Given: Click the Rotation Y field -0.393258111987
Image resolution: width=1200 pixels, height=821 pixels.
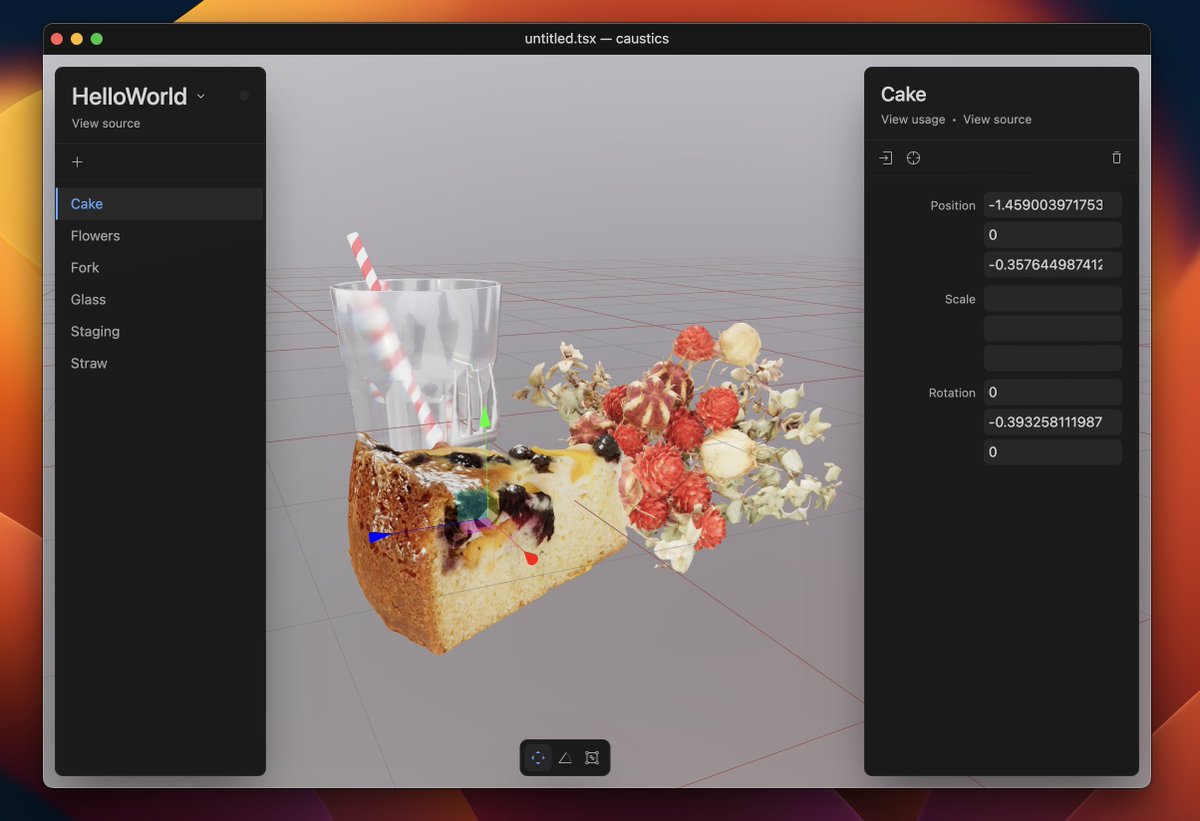Looking at the screenshot, I should tap(1053, 422).
